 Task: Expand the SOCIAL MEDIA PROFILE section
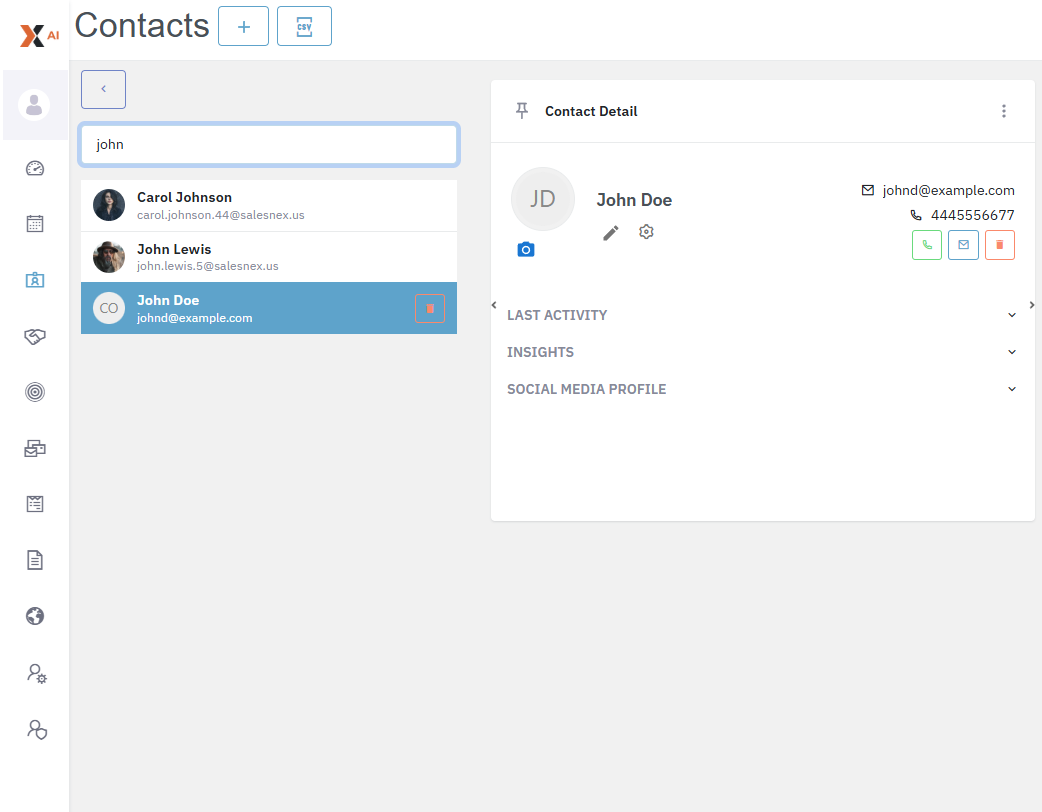(x=1011, y=389)
